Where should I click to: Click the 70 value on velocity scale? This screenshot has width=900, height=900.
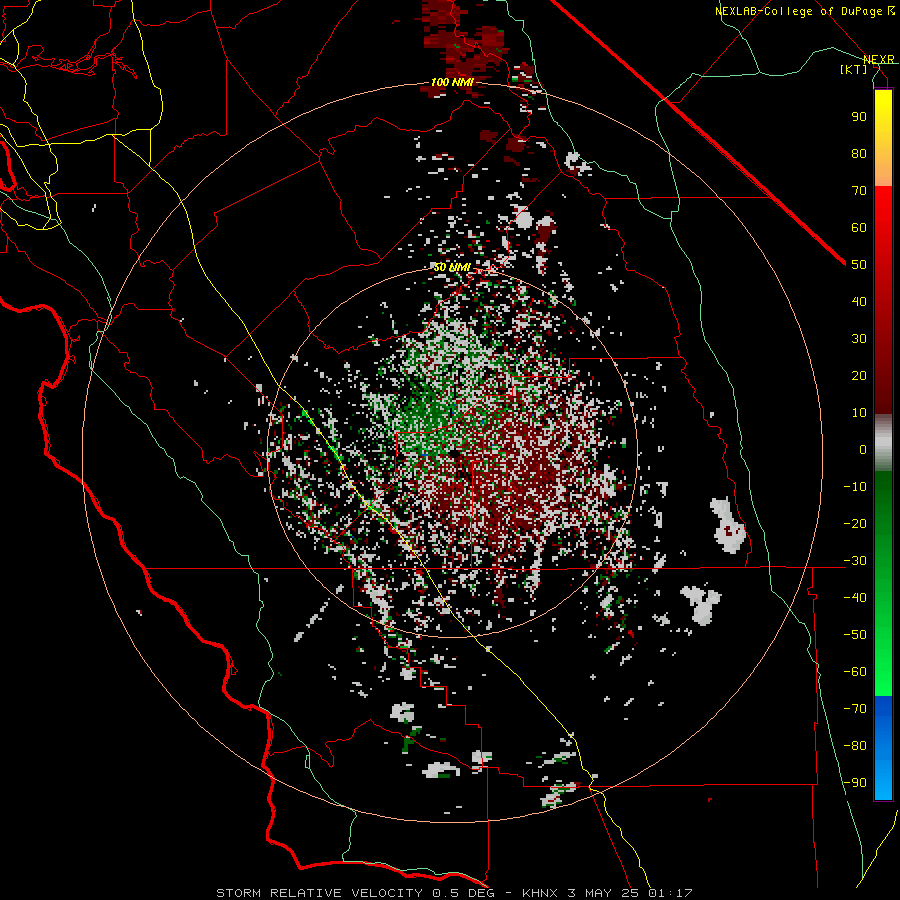[x=859, y=191]
